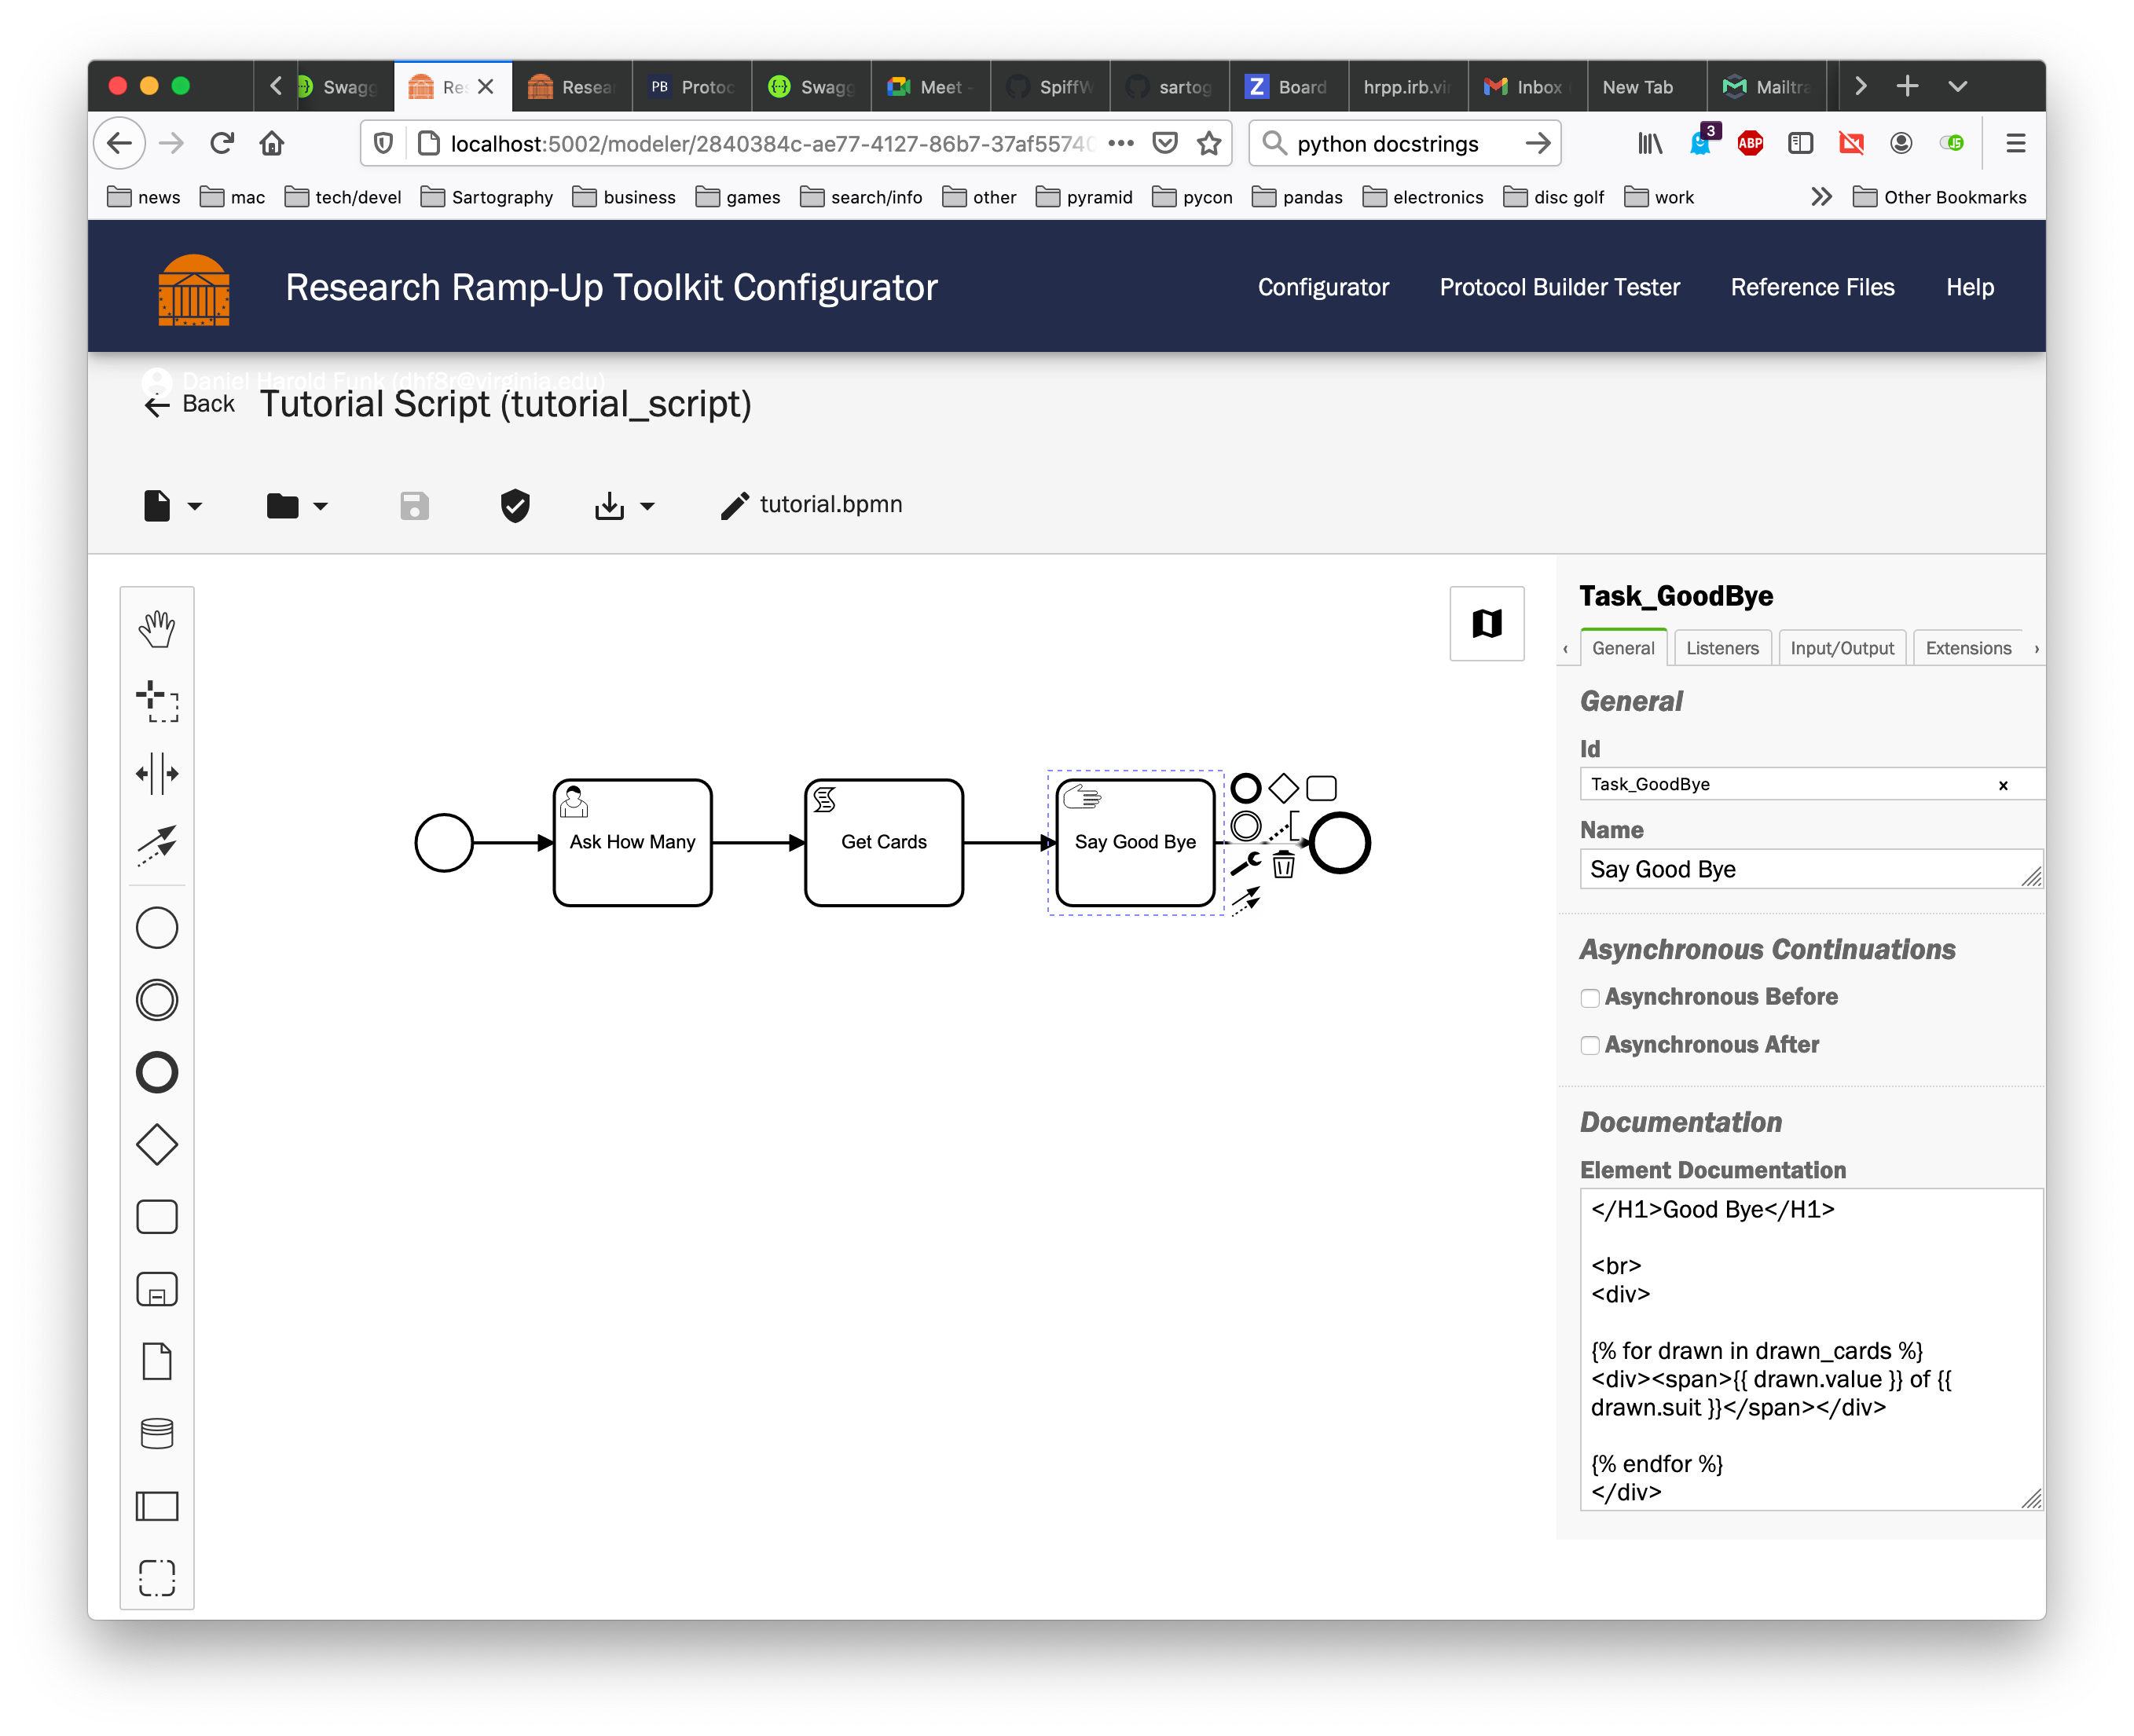Open the download dropdown

tap(624, 505)
